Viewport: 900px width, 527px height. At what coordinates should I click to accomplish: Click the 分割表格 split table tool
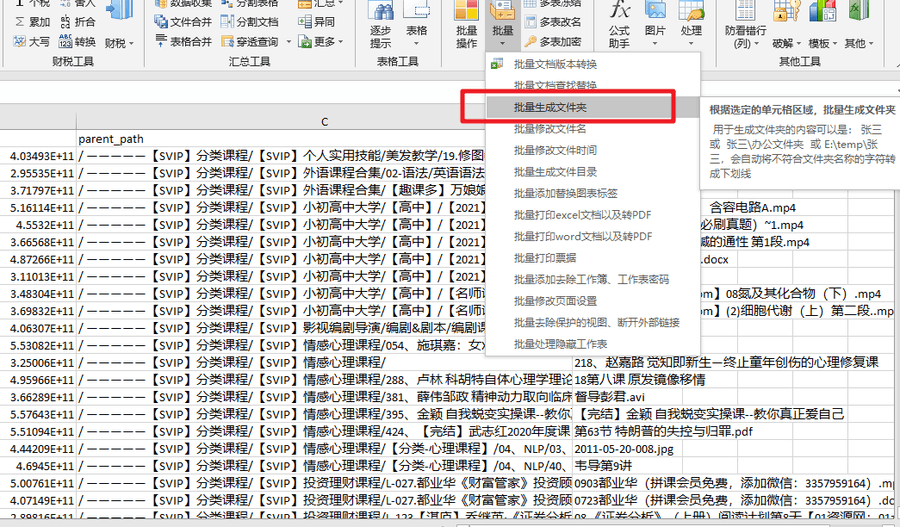click(x=250, y=3)
